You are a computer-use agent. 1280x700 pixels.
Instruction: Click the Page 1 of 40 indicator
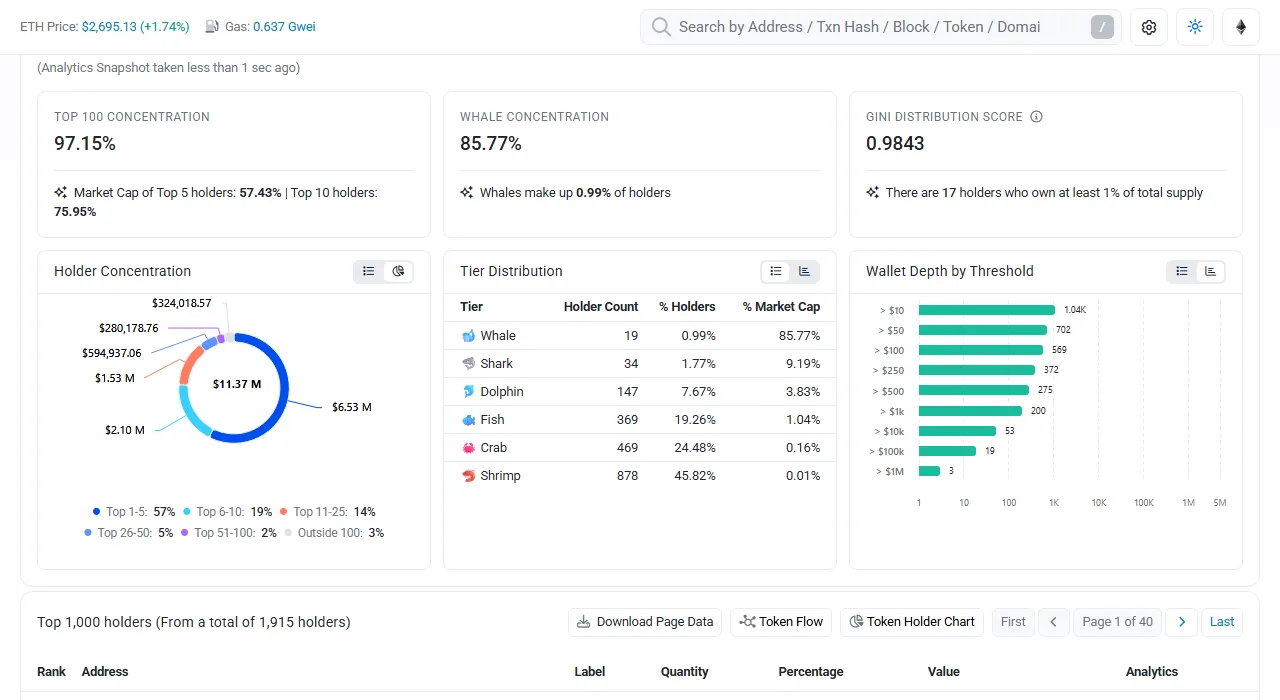point(1118,622)
